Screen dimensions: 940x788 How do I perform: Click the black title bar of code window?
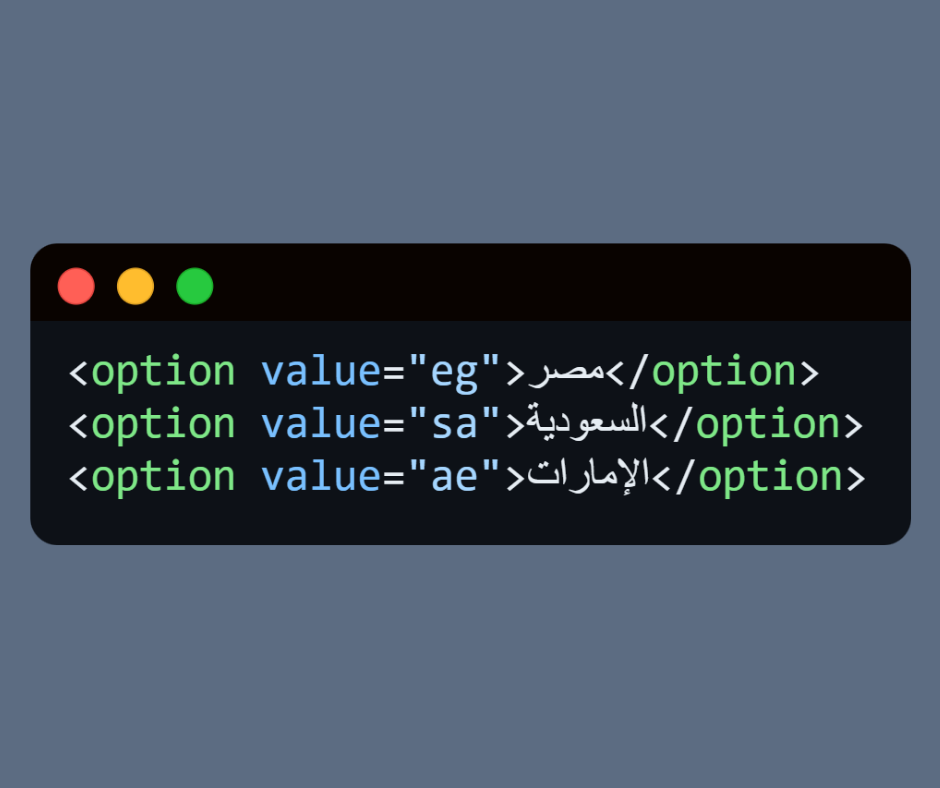click(560, 284)
